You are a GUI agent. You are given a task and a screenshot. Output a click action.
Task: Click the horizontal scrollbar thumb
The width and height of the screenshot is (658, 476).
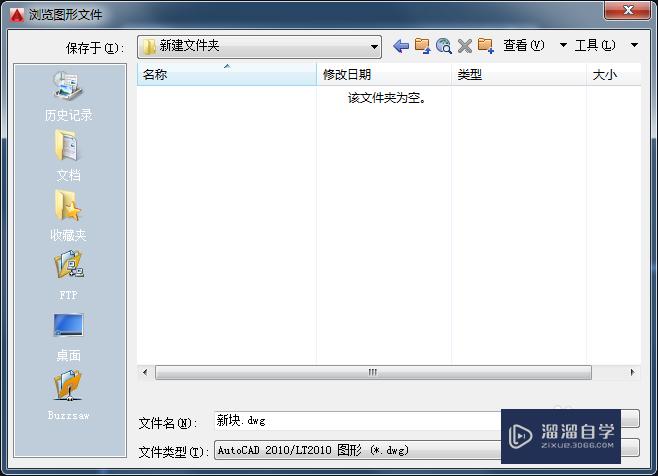point(373,372)
